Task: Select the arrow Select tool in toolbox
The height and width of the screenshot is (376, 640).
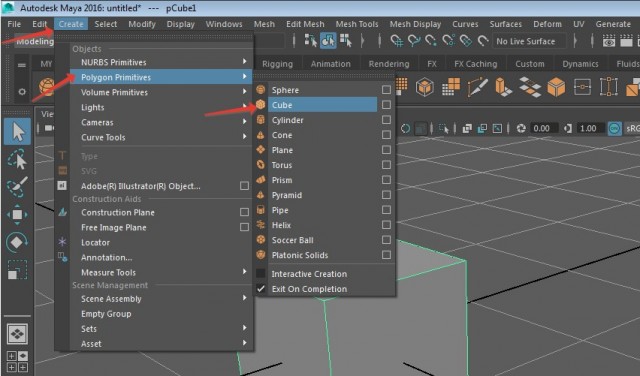Action: 18,131
